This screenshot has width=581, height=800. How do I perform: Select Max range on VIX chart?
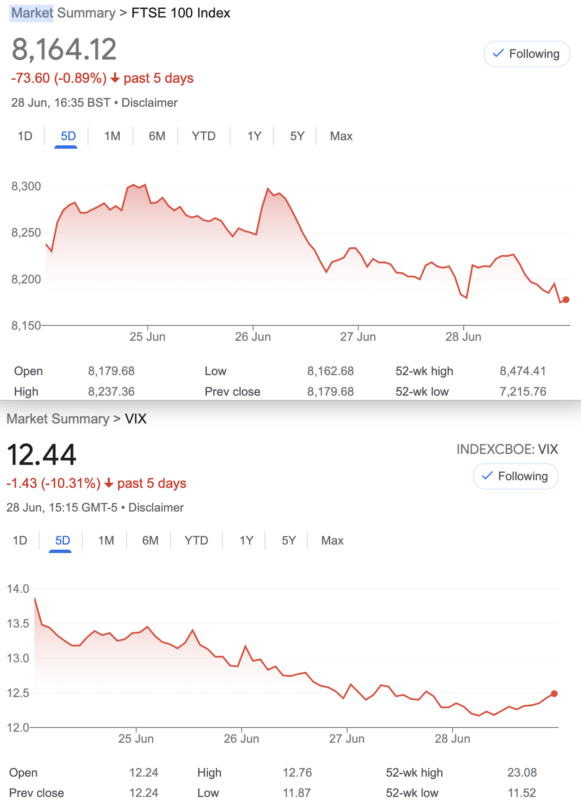[x=332, y=540]
